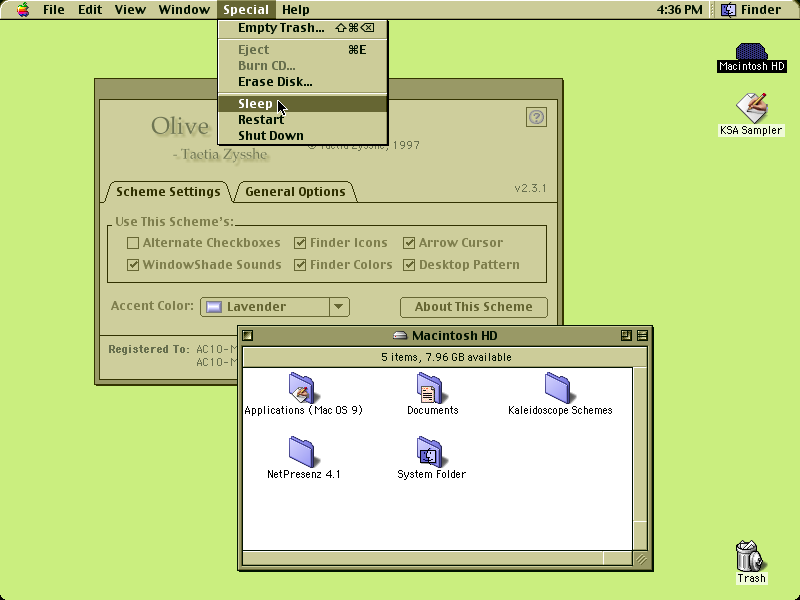
Task: Open the Window menu
Action: point(184,10)
